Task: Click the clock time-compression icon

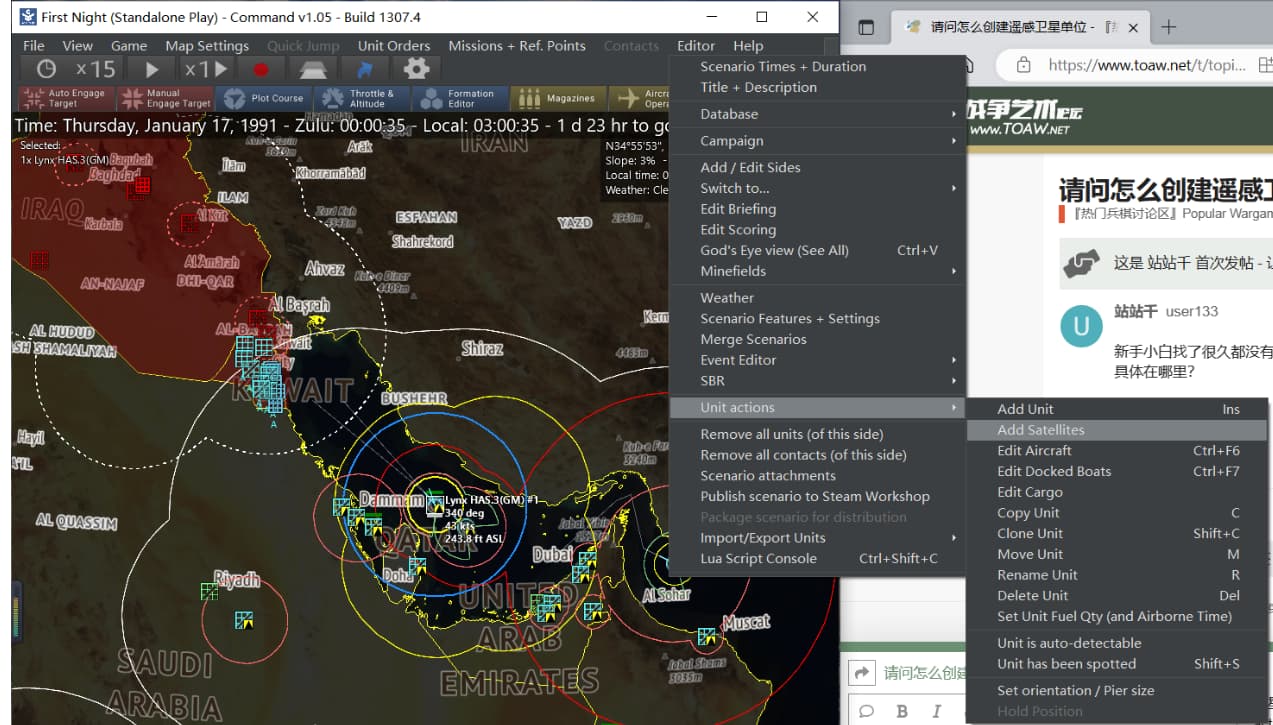Action: (46, 69)
